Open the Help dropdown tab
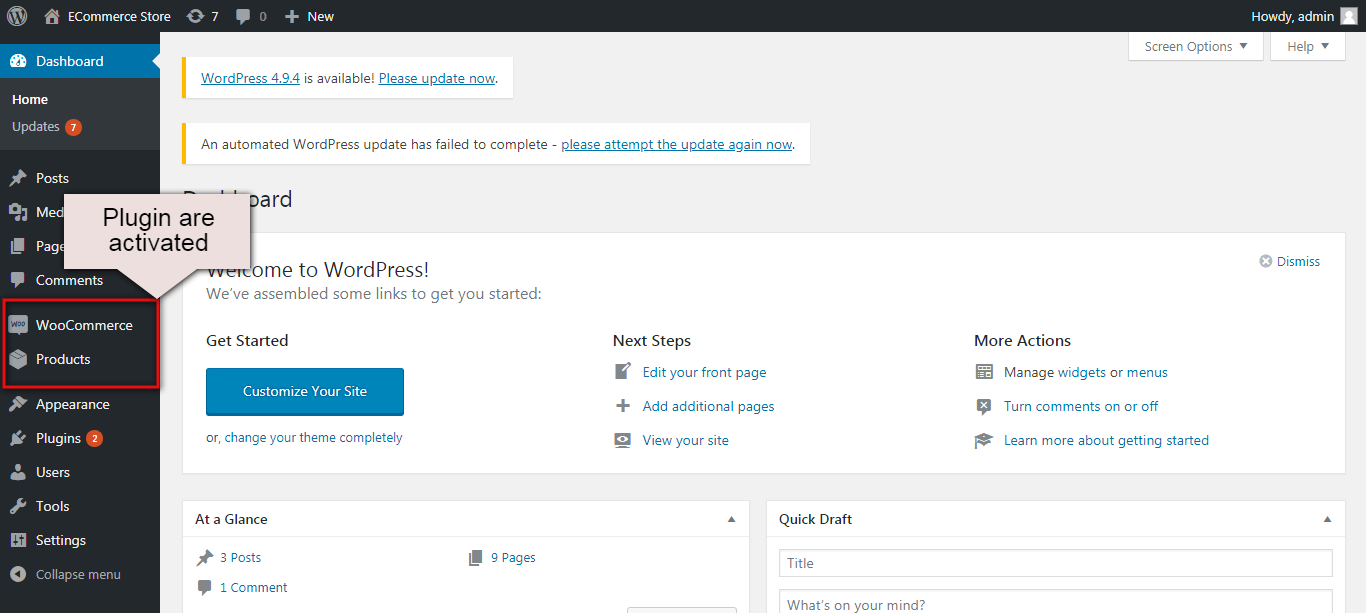Viewport: 1366px width, 613px height. pyautogui.click(x=1307, y=46)
